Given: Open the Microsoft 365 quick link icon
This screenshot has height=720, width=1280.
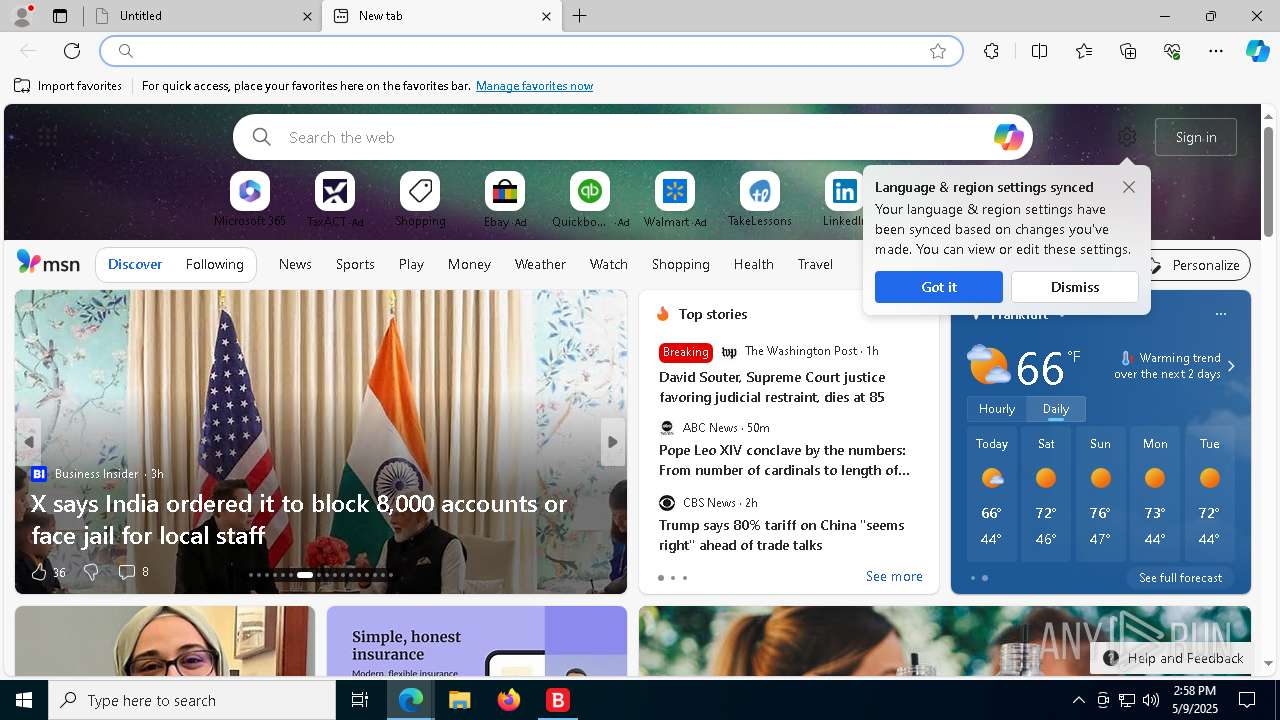Looking at the screenshot, I should tap(250, 191).
